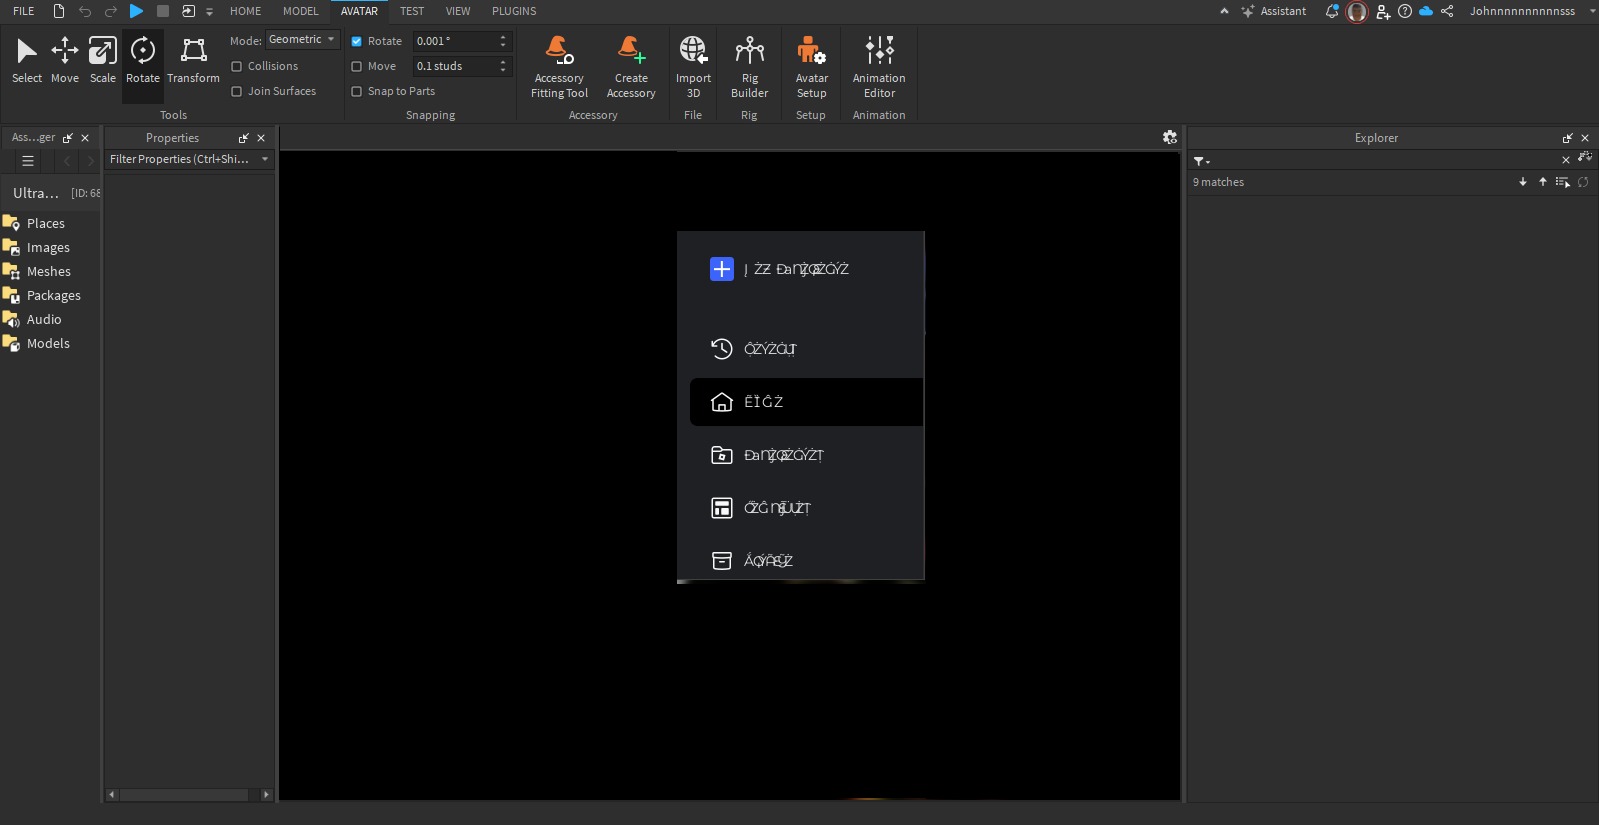This screenshot has height=825, width=1599.
Task: Open the Assistant panel
Action: (x=1274, y=11)
